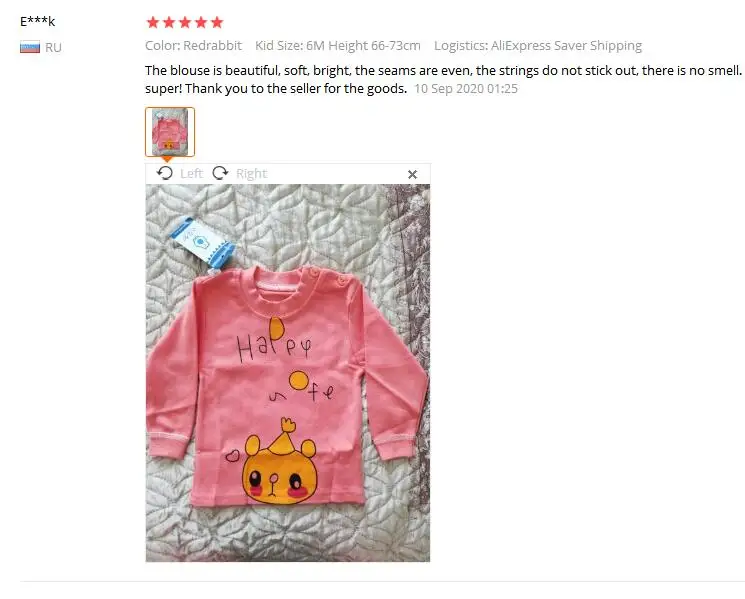Click the third red rating star
745x599 pixels.
click(x=185, y=22)
